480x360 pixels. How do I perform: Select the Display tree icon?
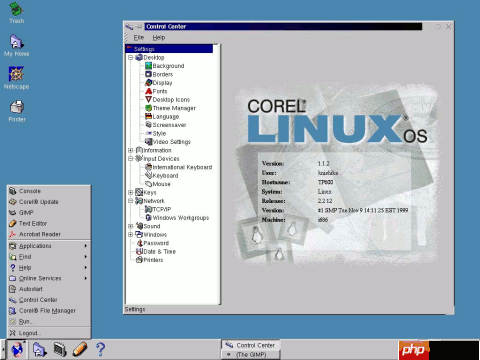click(x=149, y=82)
